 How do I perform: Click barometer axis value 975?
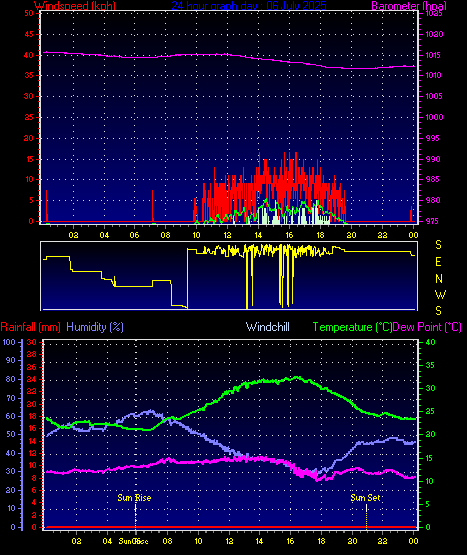433,221
